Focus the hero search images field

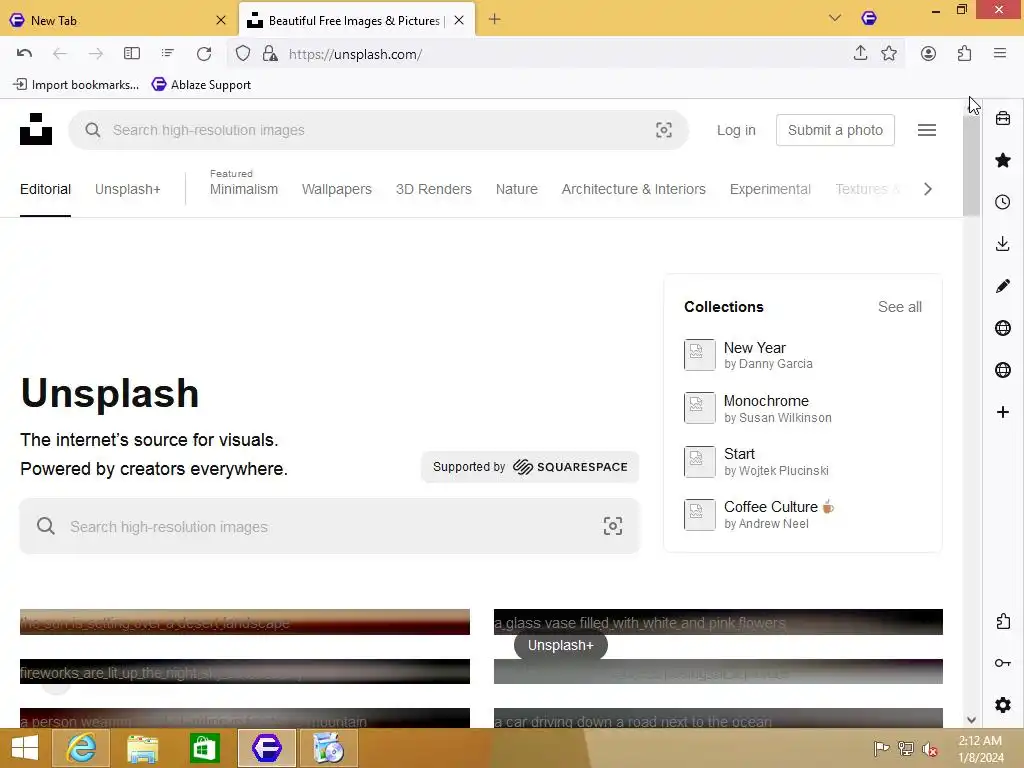330,526
